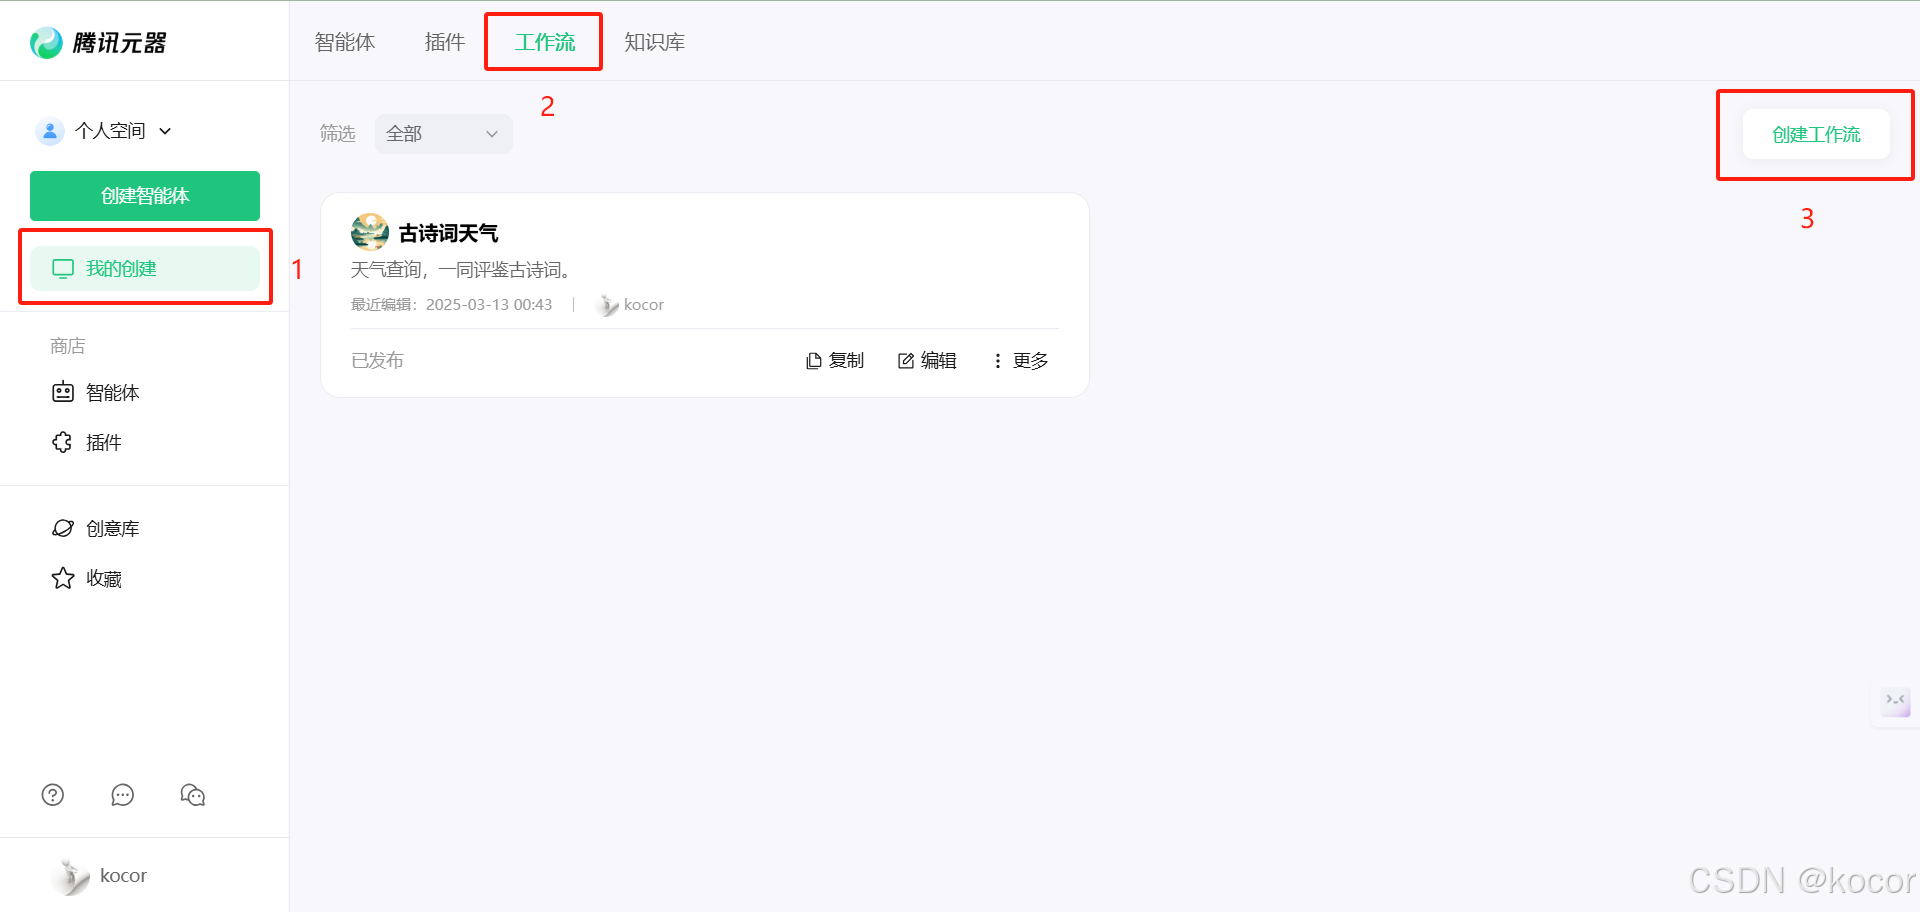Viewport: 1920px width, 912px height.
Task: Select the 插件 top tab
Action: (445, 42)
